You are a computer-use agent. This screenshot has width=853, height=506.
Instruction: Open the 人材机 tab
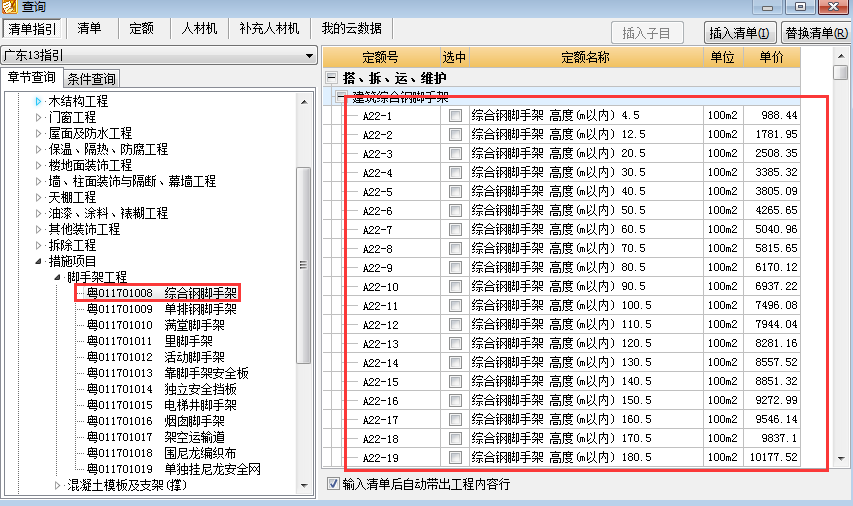point(199,28)
